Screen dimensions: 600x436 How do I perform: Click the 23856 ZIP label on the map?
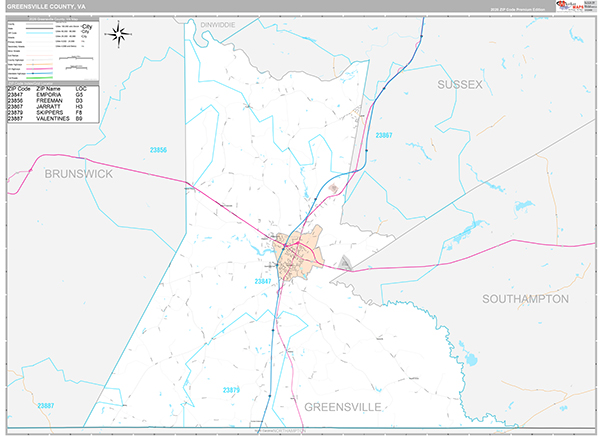coord(158,150)
